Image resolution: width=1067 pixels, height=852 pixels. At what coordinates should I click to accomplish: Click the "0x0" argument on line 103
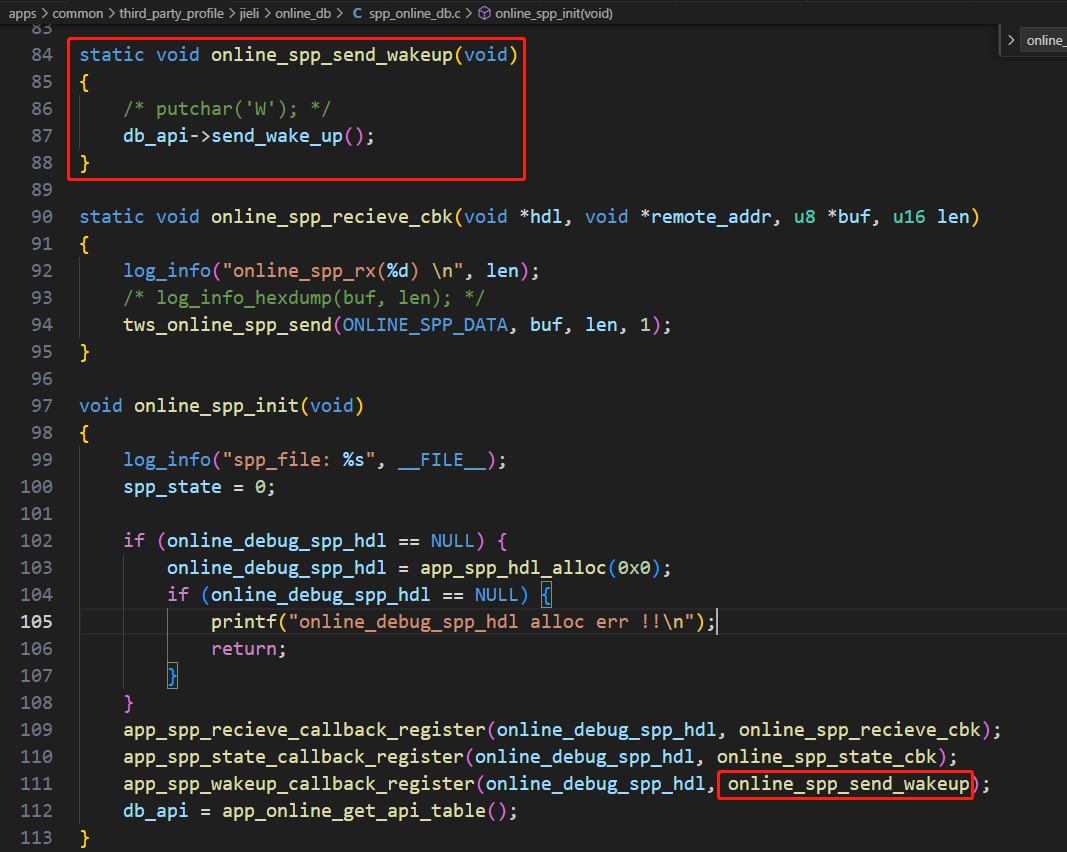point(634,568)
